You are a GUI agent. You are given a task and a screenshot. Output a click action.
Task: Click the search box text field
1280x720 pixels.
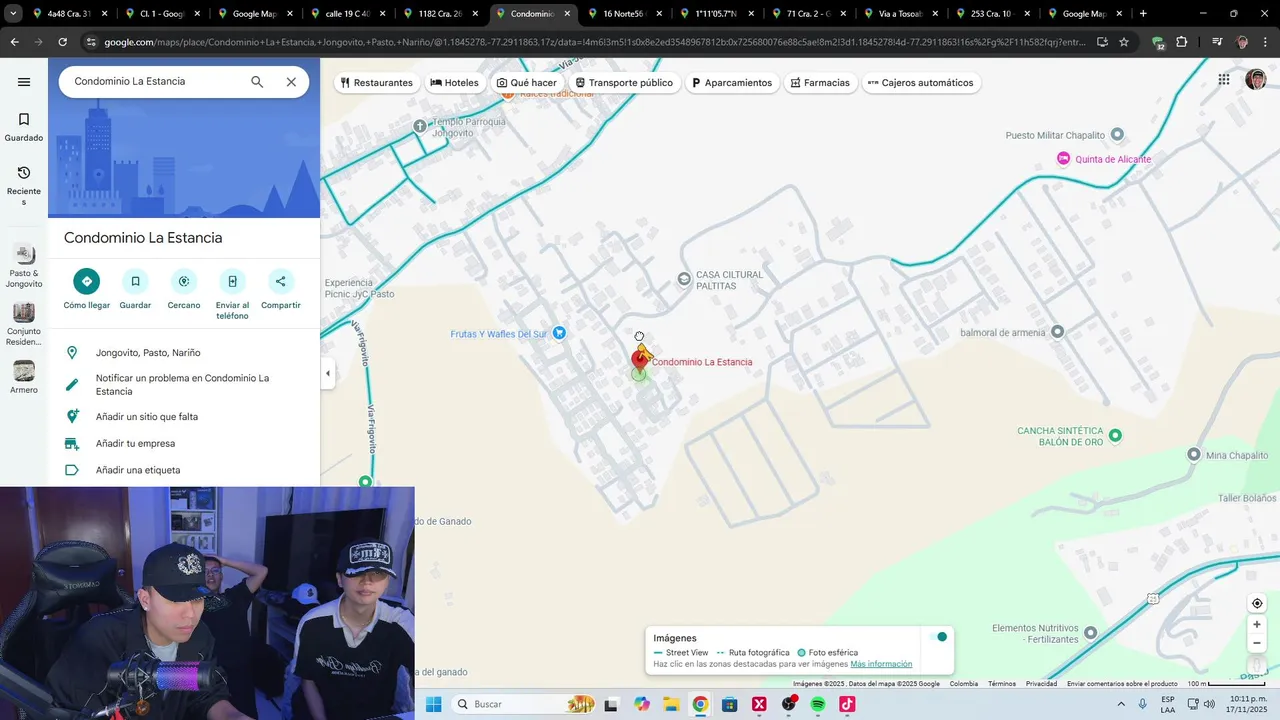click(155, 81)
